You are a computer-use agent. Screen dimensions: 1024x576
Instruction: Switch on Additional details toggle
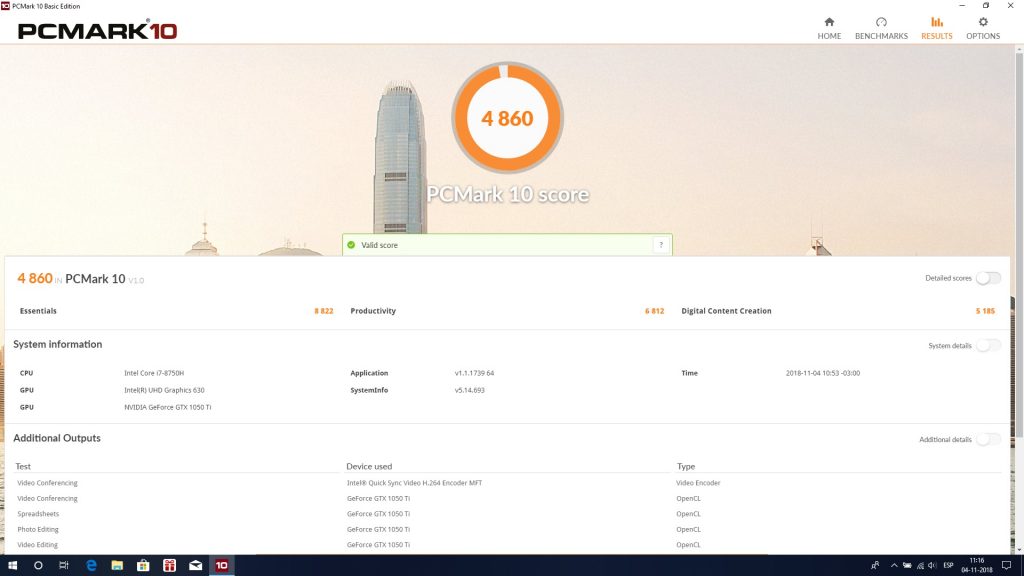pos(988,439)
